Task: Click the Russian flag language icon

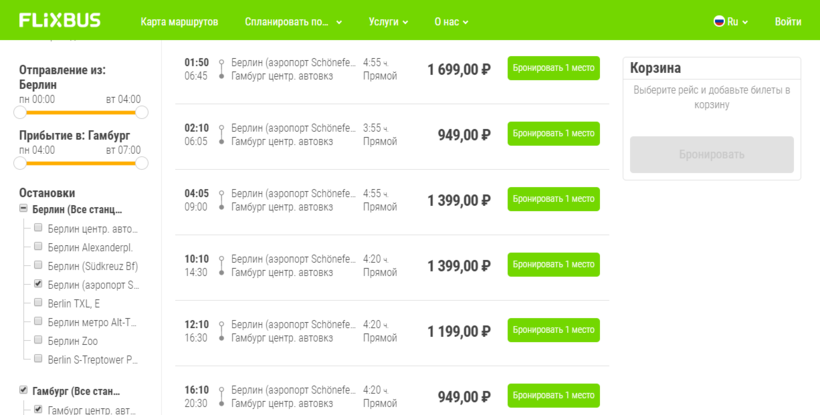Action: (719, 21)
